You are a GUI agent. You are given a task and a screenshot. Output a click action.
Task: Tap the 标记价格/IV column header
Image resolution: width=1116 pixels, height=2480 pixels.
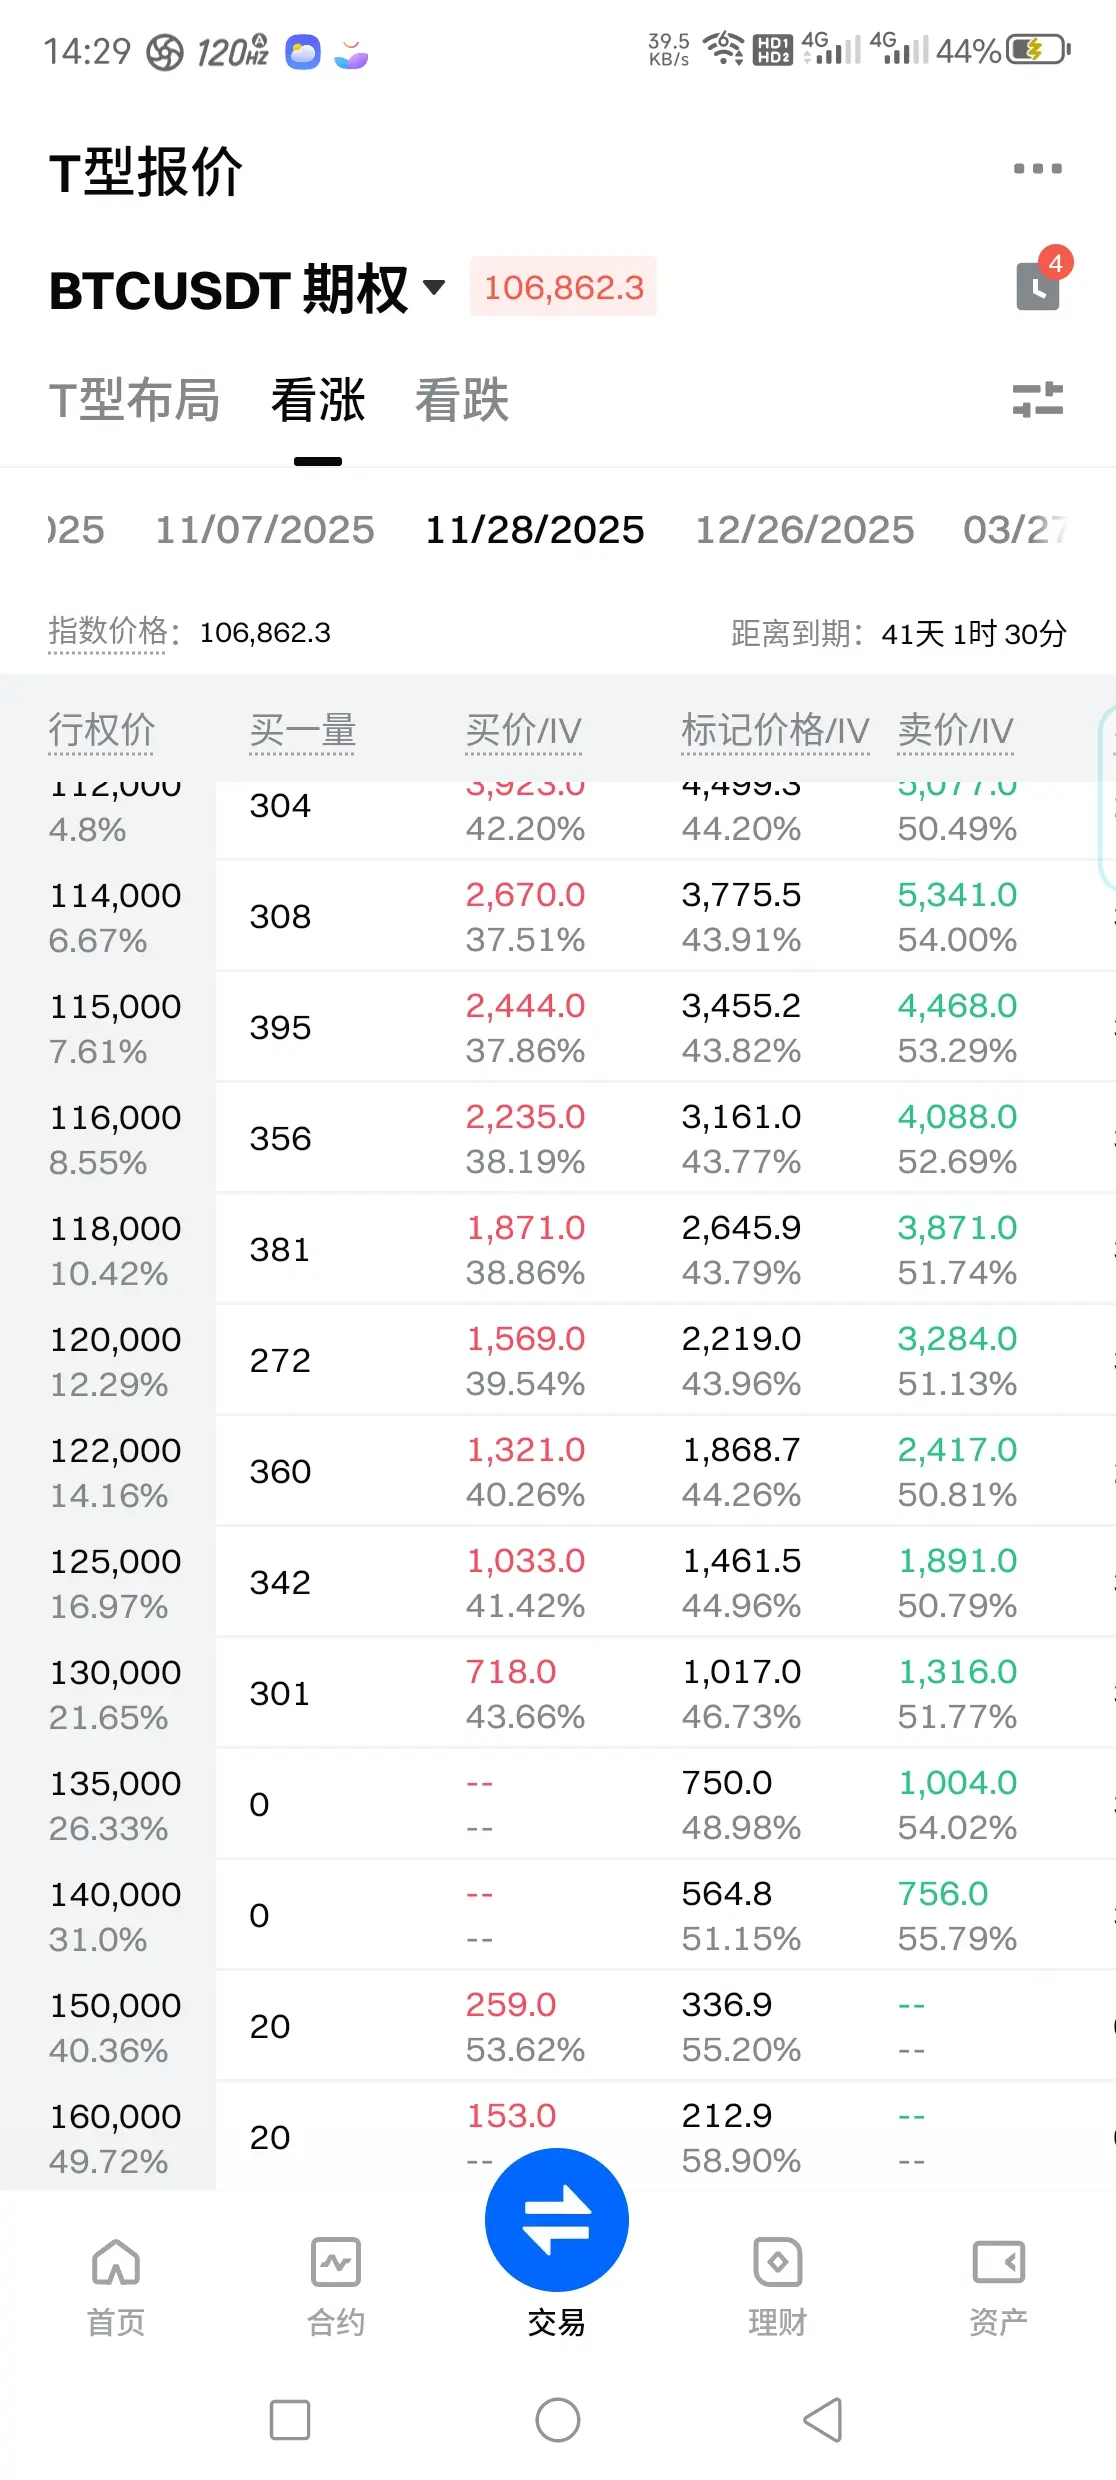point(775,730)
